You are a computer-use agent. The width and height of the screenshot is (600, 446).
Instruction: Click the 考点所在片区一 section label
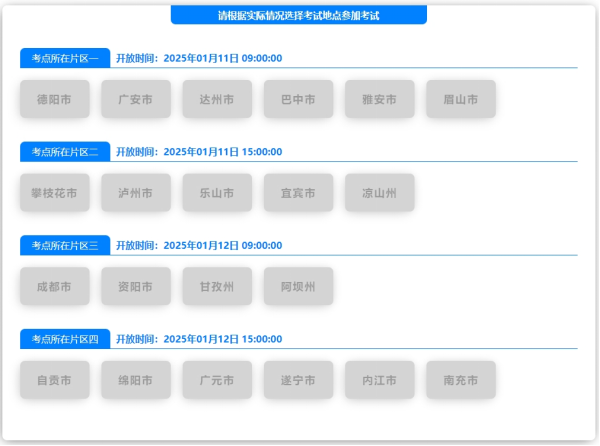[65, 58]
